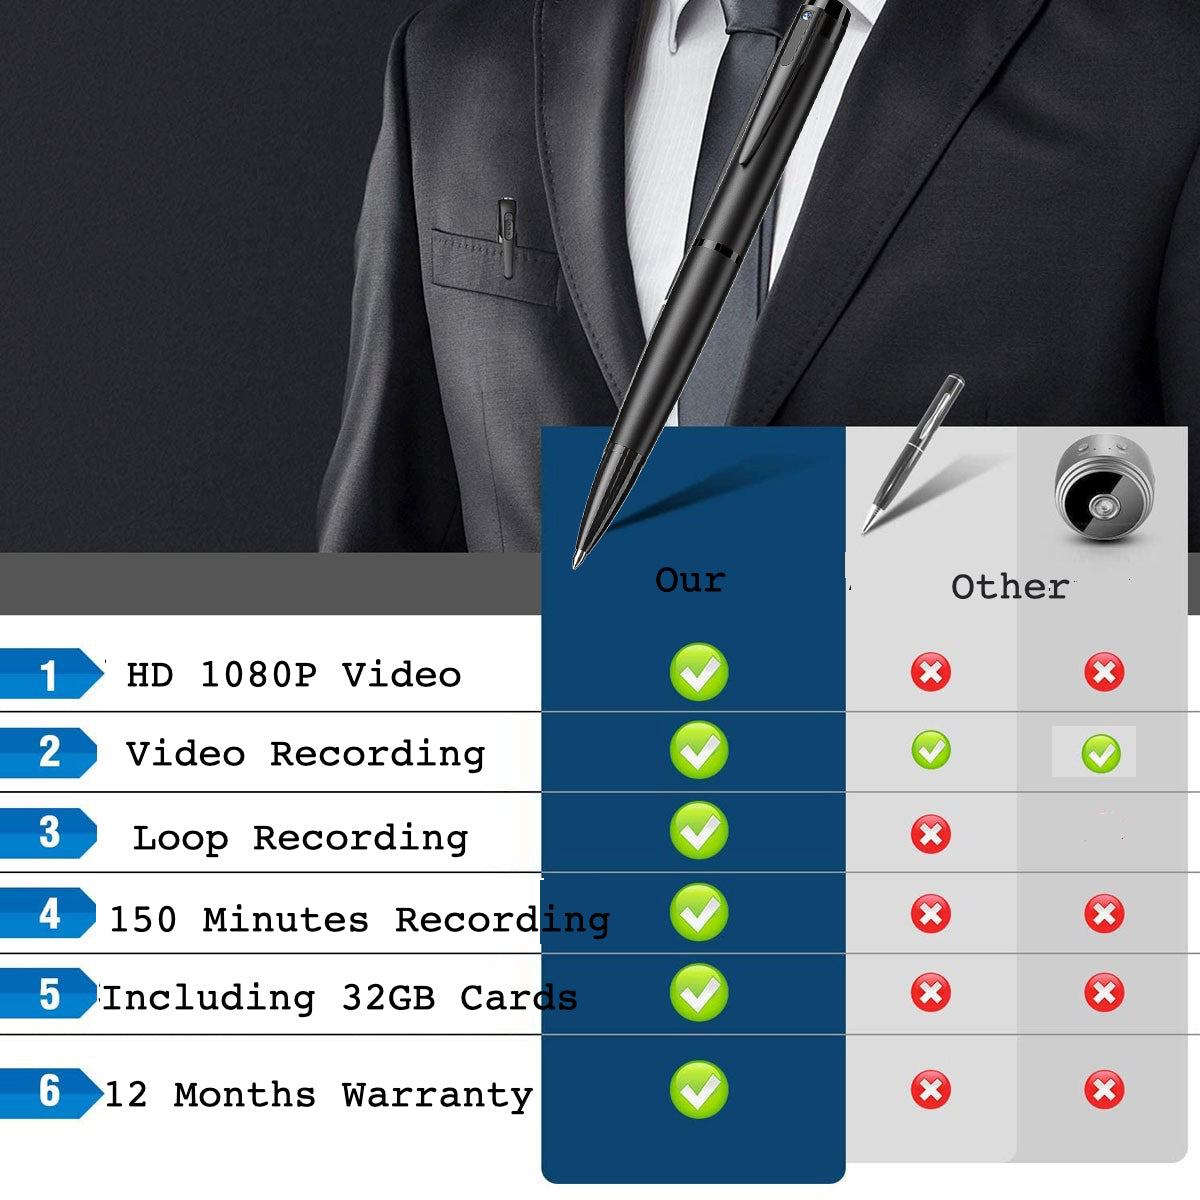Screen dimensions: 1200x1200
Task: Click the green checkmark for HD 1080P Video
Action: pos(699,672)
